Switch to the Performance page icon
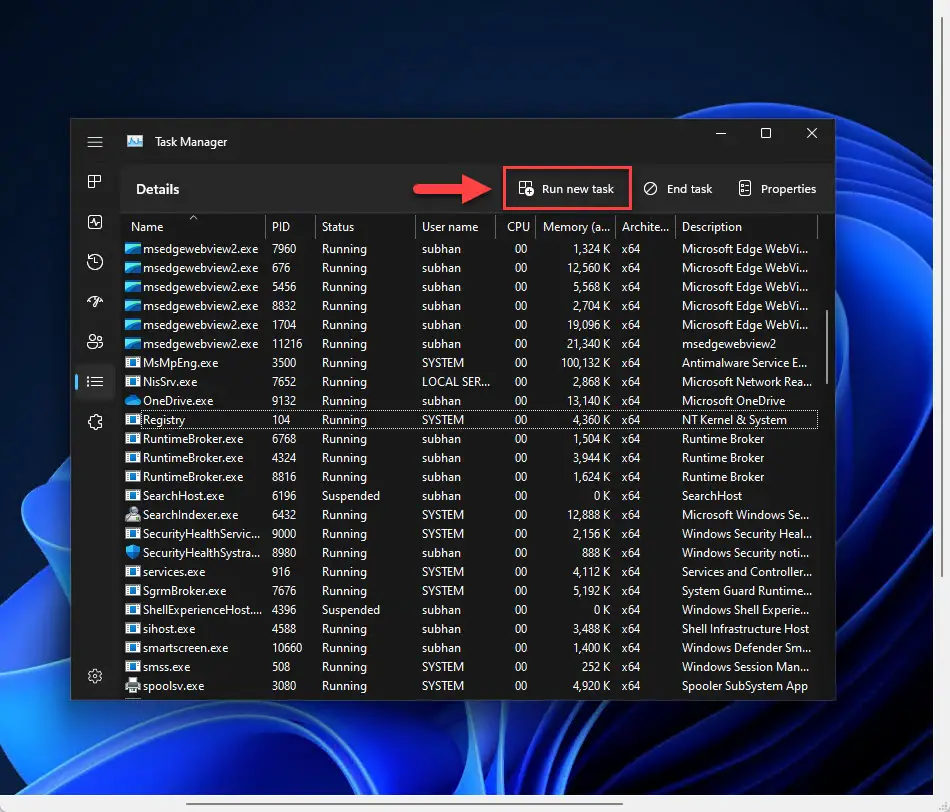950x812 pixels. click(x=95, y=222)
